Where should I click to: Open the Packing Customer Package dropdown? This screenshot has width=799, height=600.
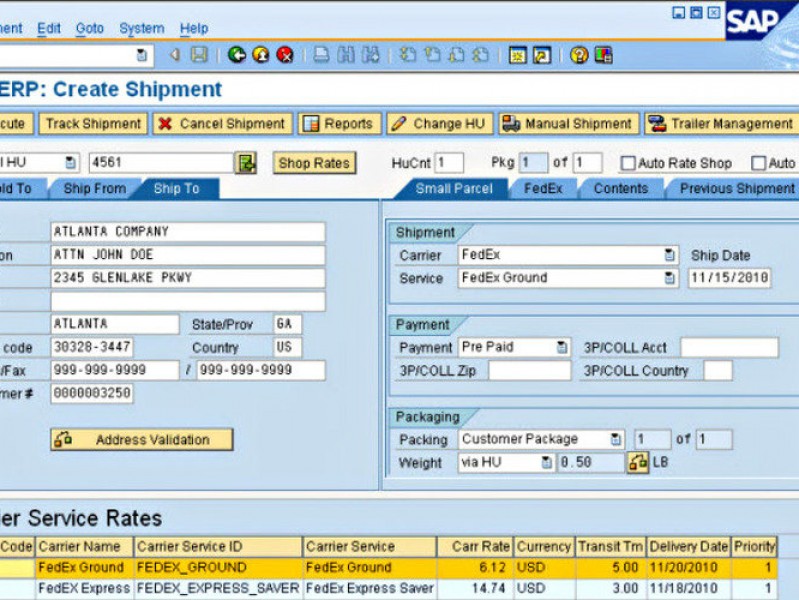(x=616, y=439)
